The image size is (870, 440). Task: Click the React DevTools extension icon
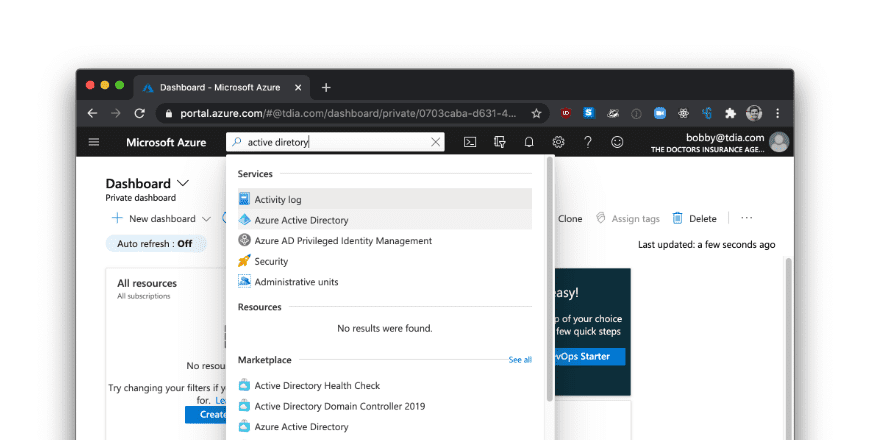click(683, 113)
